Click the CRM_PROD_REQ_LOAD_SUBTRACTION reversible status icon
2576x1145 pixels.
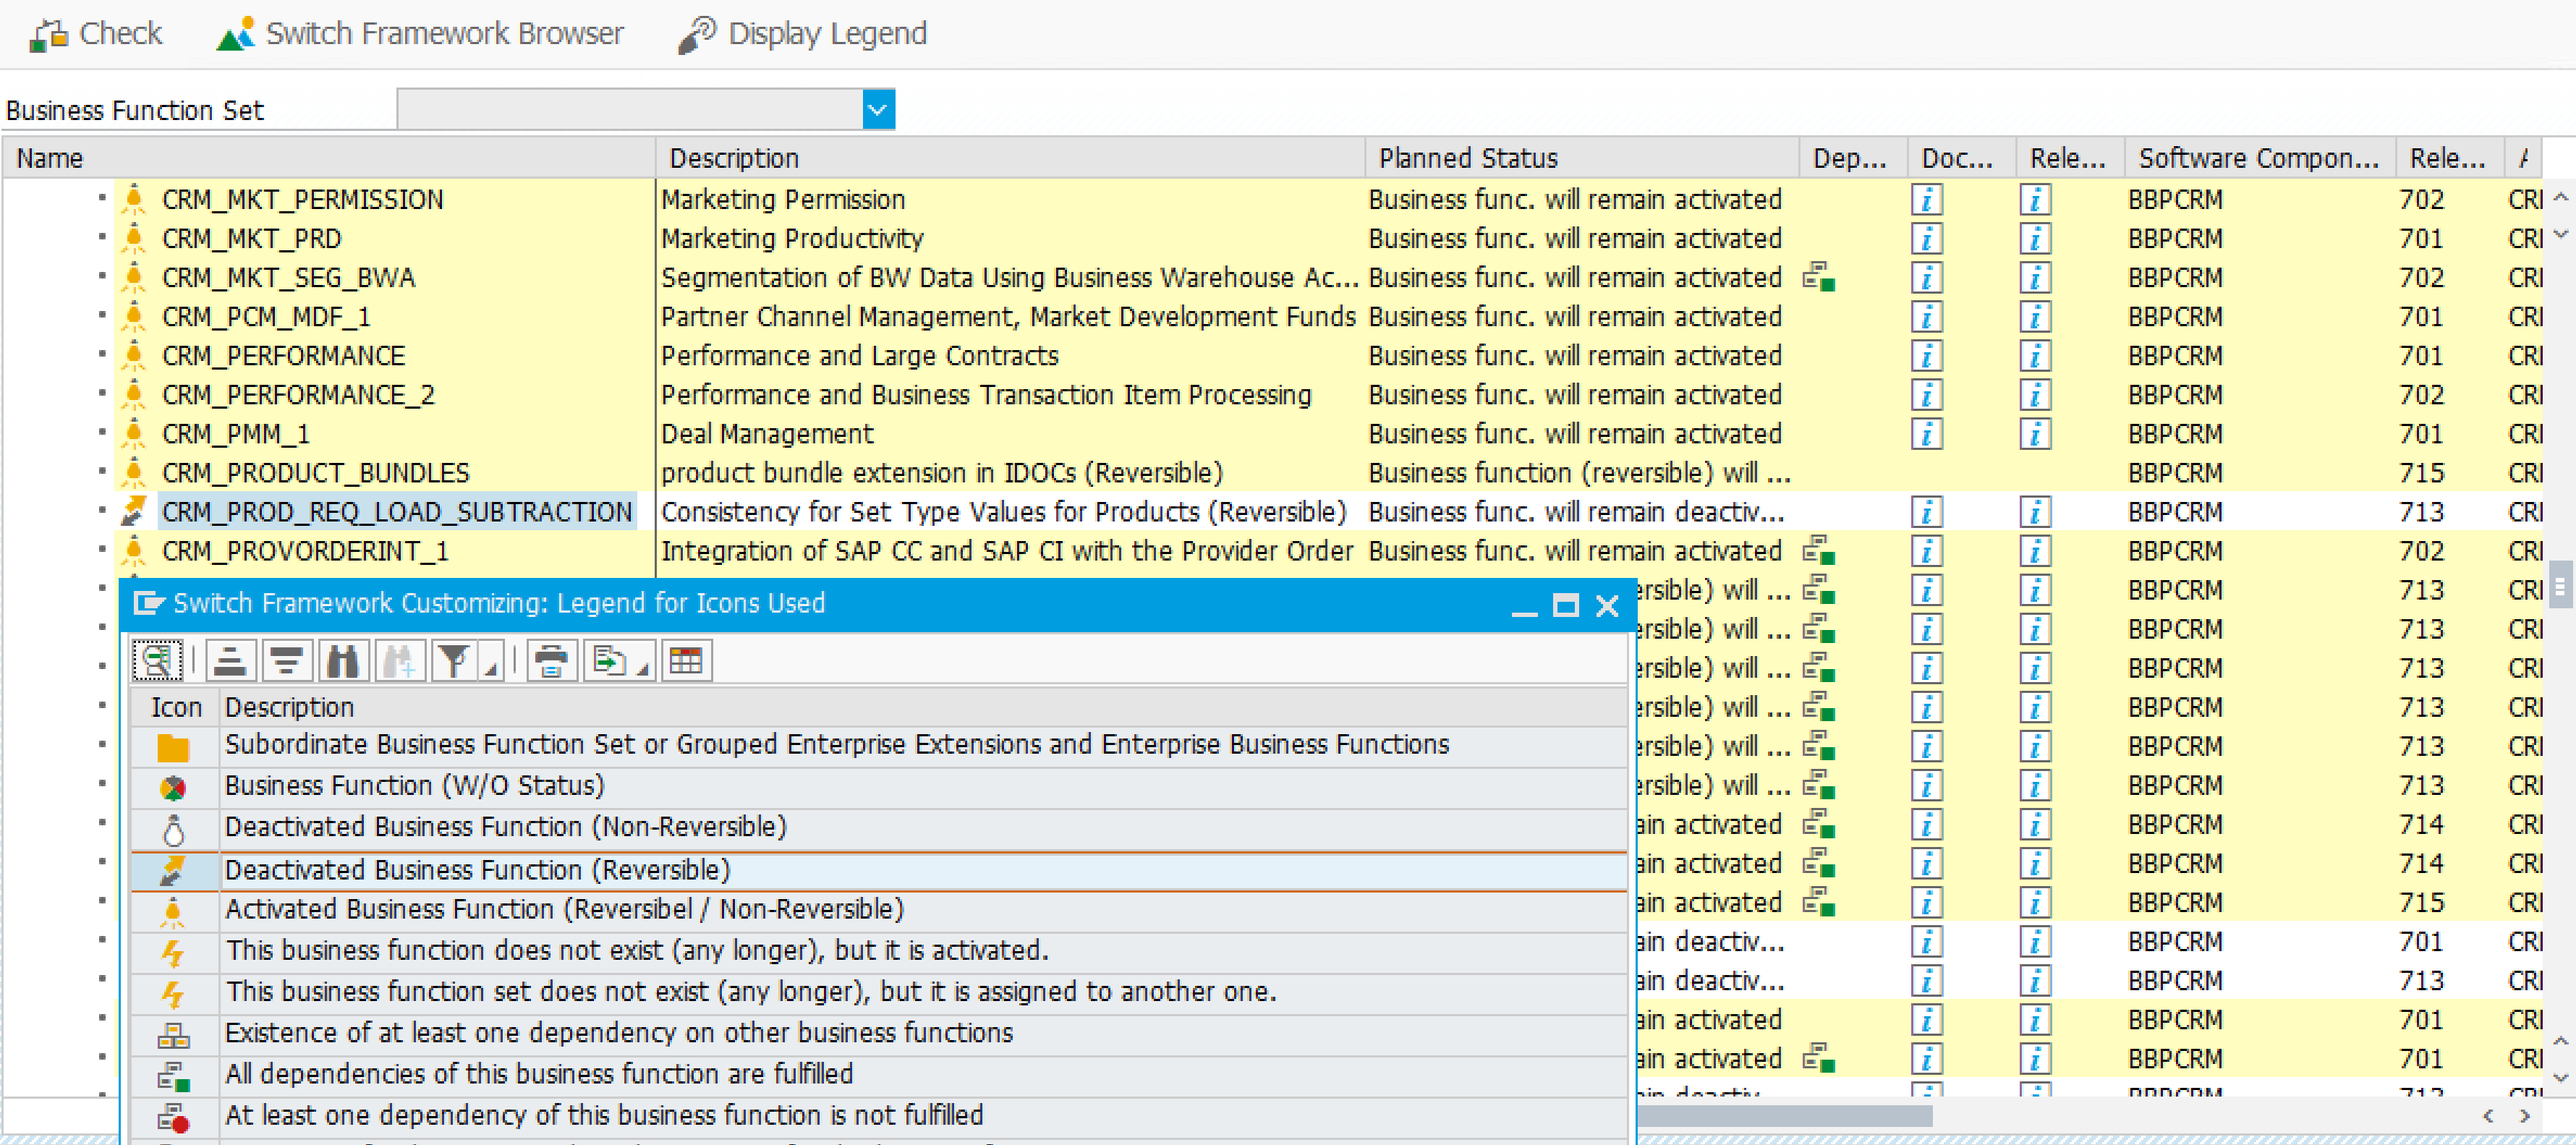[x=133, y=512]
